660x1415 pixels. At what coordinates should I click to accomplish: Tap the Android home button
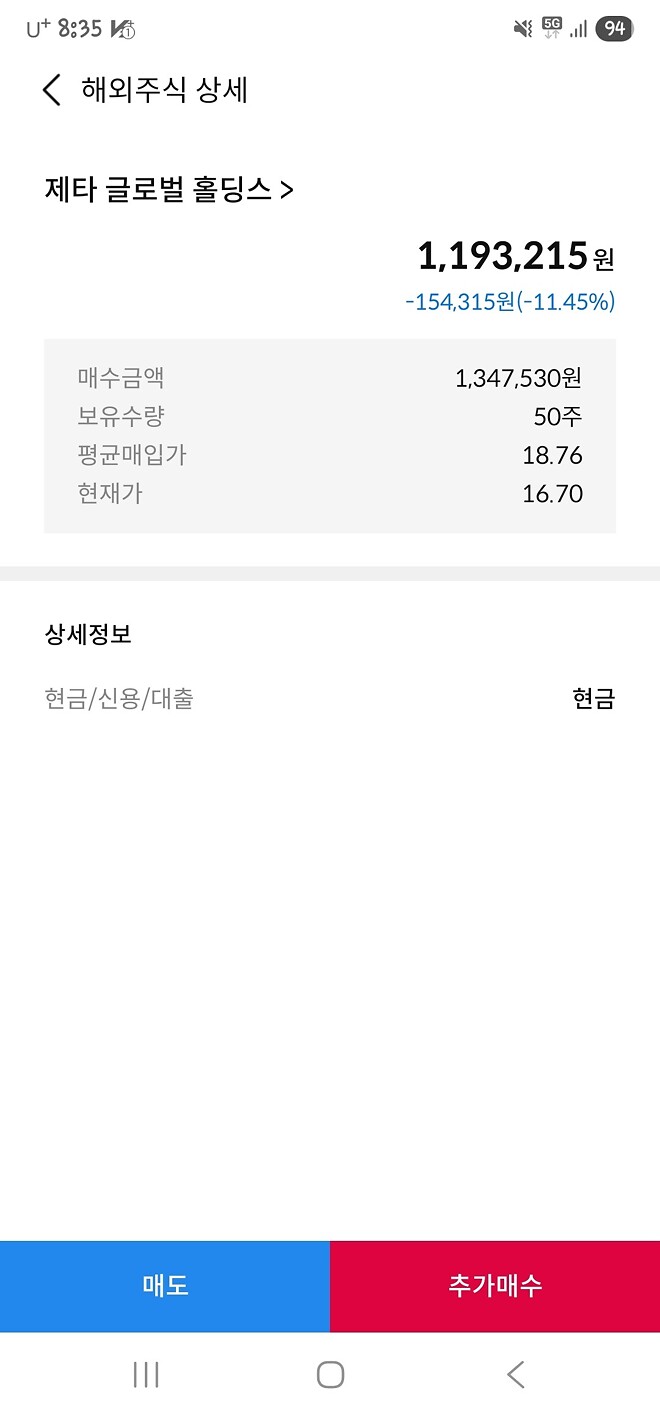[329, 1374]
